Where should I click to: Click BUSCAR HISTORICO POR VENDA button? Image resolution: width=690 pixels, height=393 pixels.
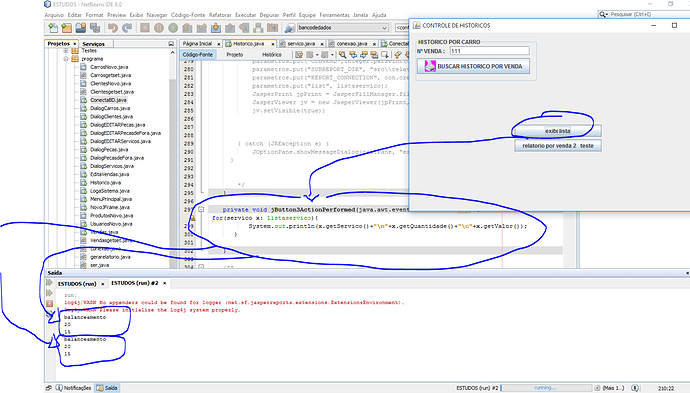(473, 66)
